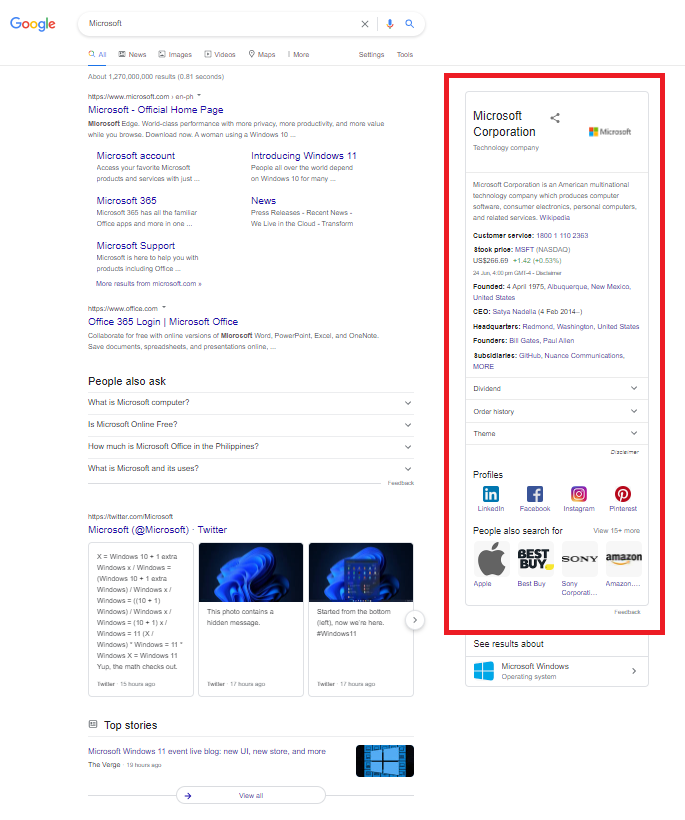This screenshot has height=820, width=685.
Task: Select Best Buy logo thumbnail
Action: 535,559
